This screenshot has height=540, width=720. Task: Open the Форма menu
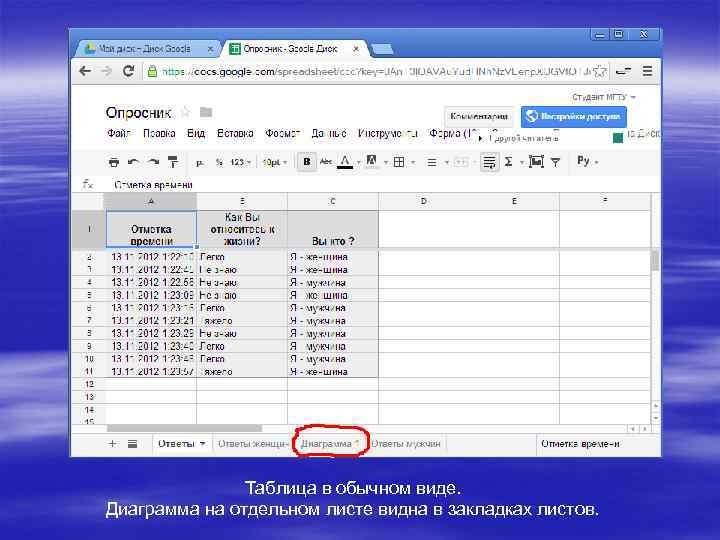(x=454, y=133)
